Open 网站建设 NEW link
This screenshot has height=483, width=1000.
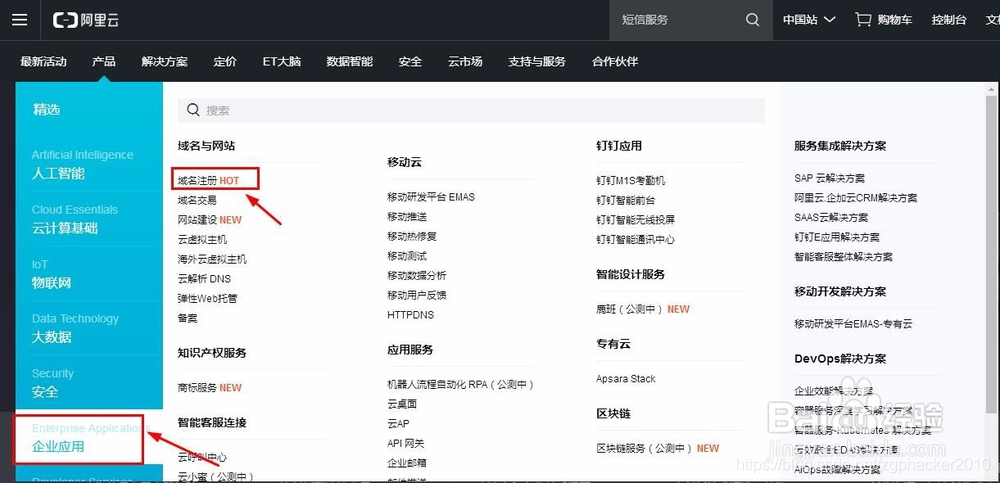click(210, 220)
